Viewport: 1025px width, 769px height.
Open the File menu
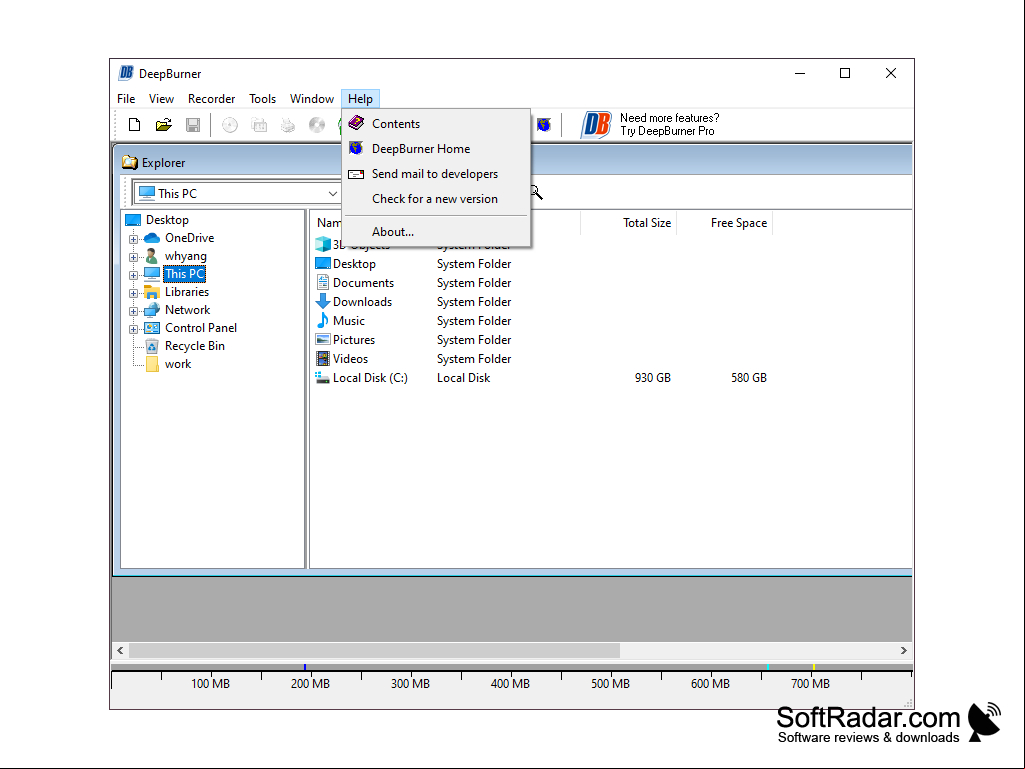click(x=126, y=99)
